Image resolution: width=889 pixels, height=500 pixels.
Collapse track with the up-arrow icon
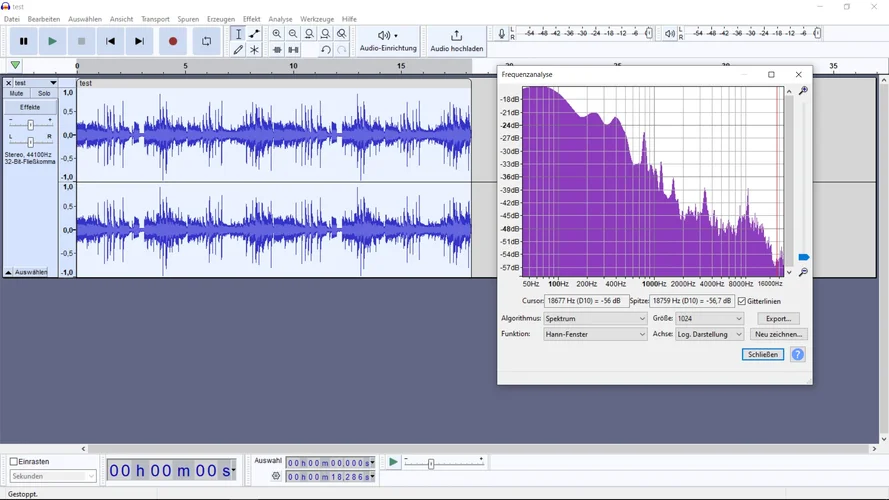click(x=9, y=272)
